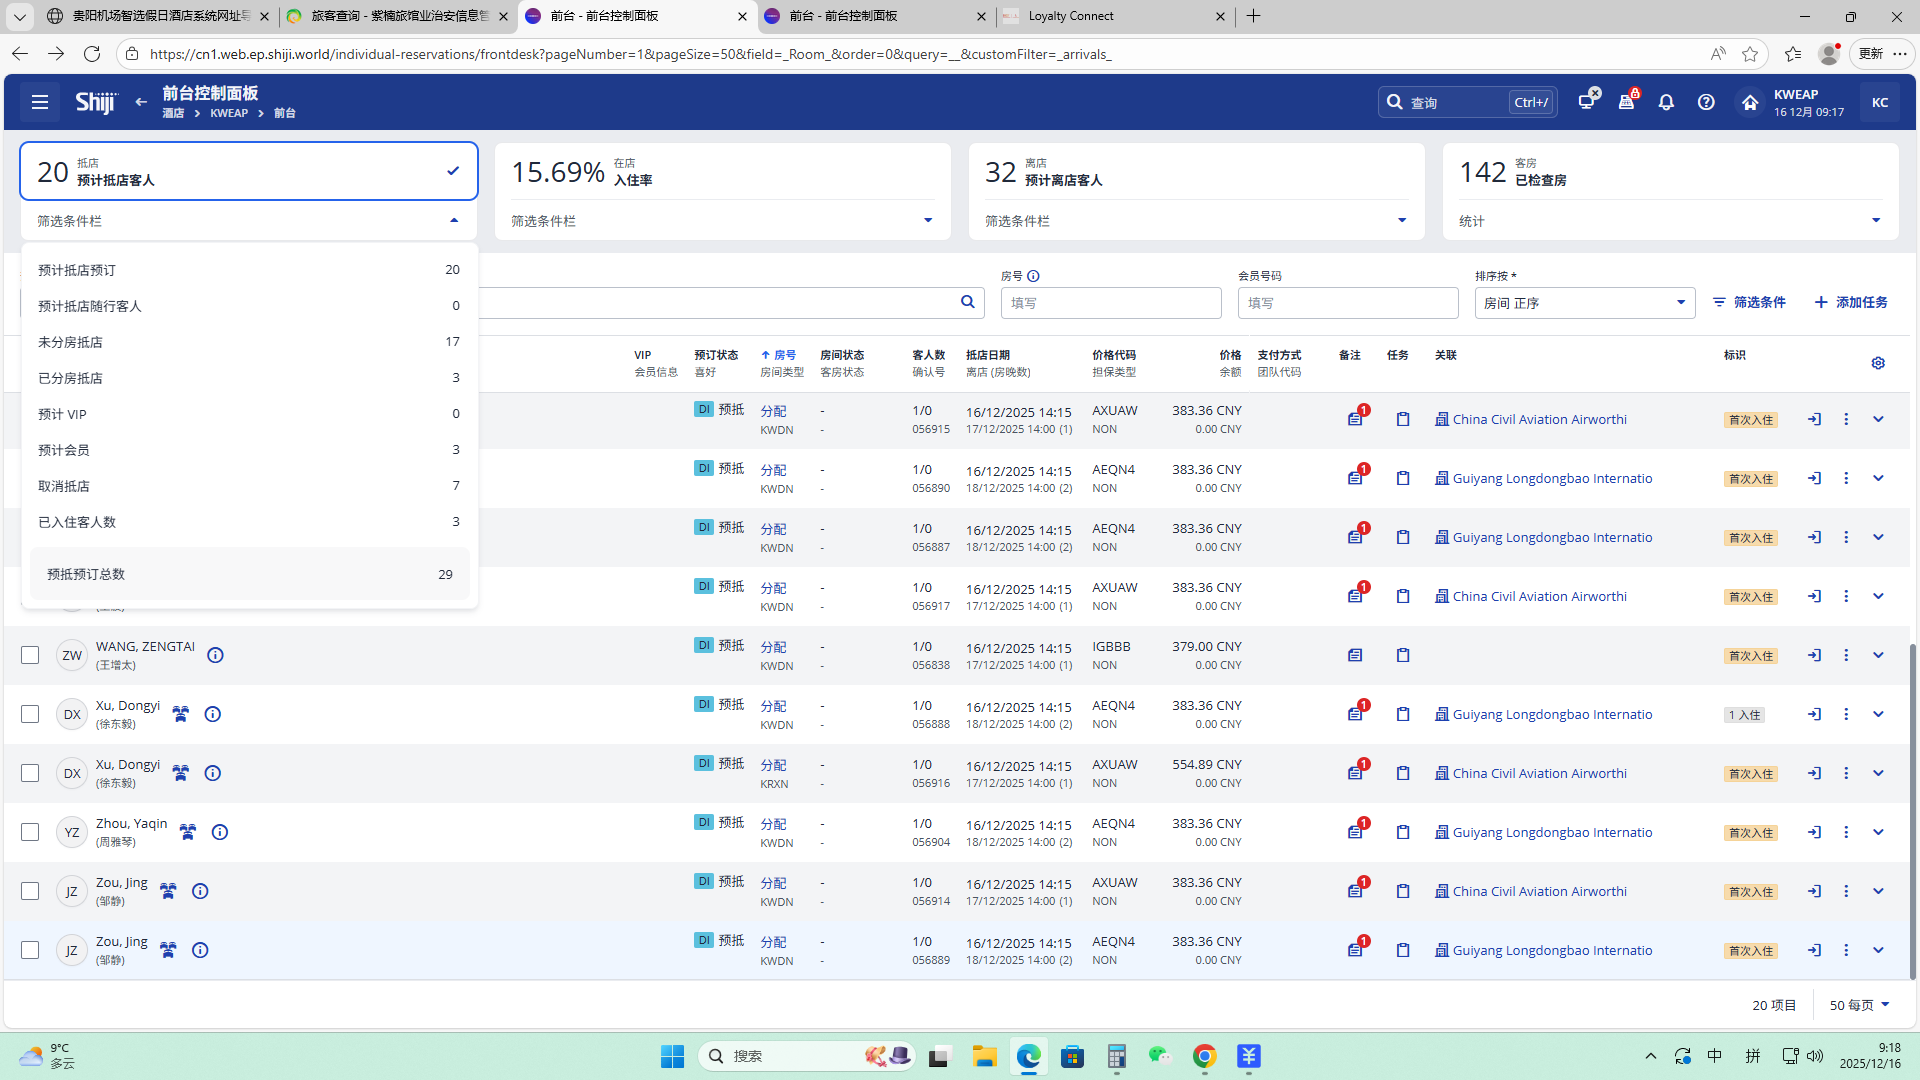Click the table column settings gear icon

(1878, 363)
